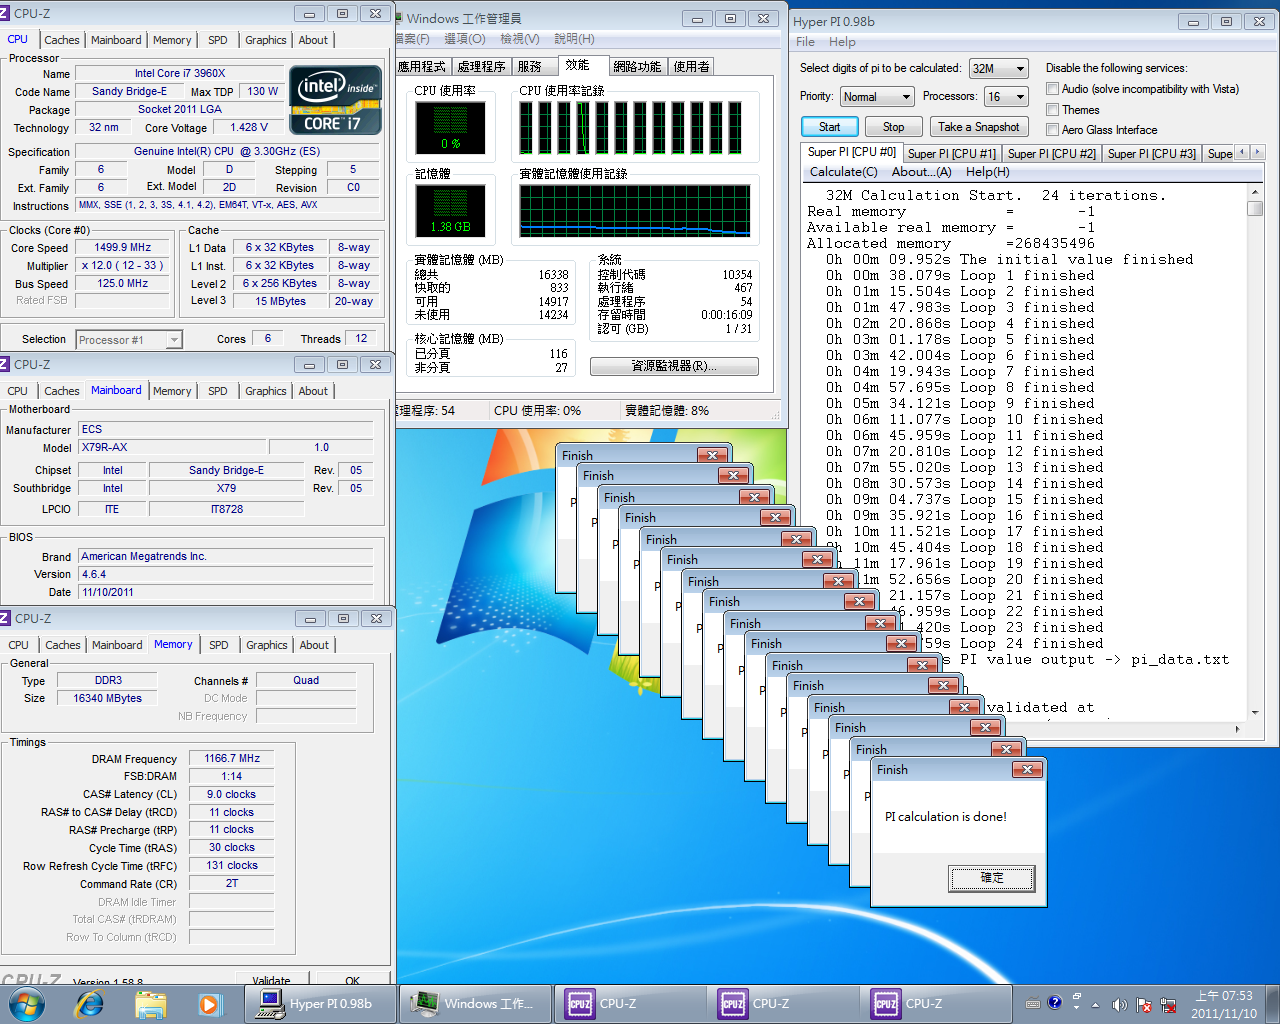Activate the second CPU-Z taskbar button
This screenshot has width=1280, height=1024.
tap(783, 1003)
